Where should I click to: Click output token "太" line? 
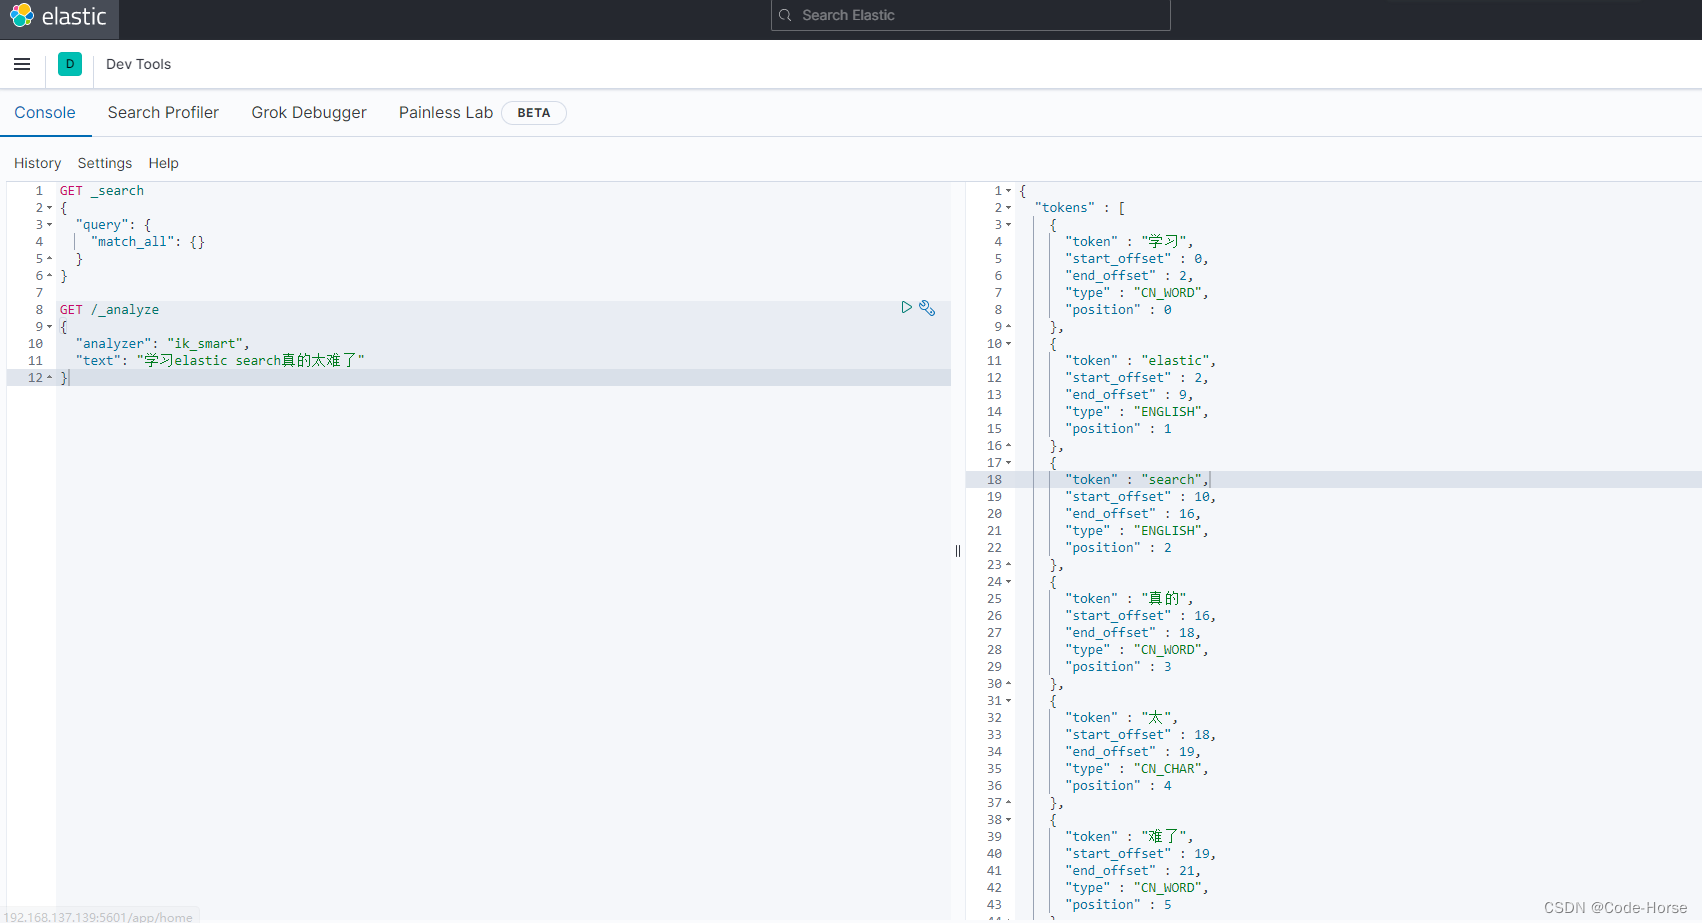tap(1121, 718)
